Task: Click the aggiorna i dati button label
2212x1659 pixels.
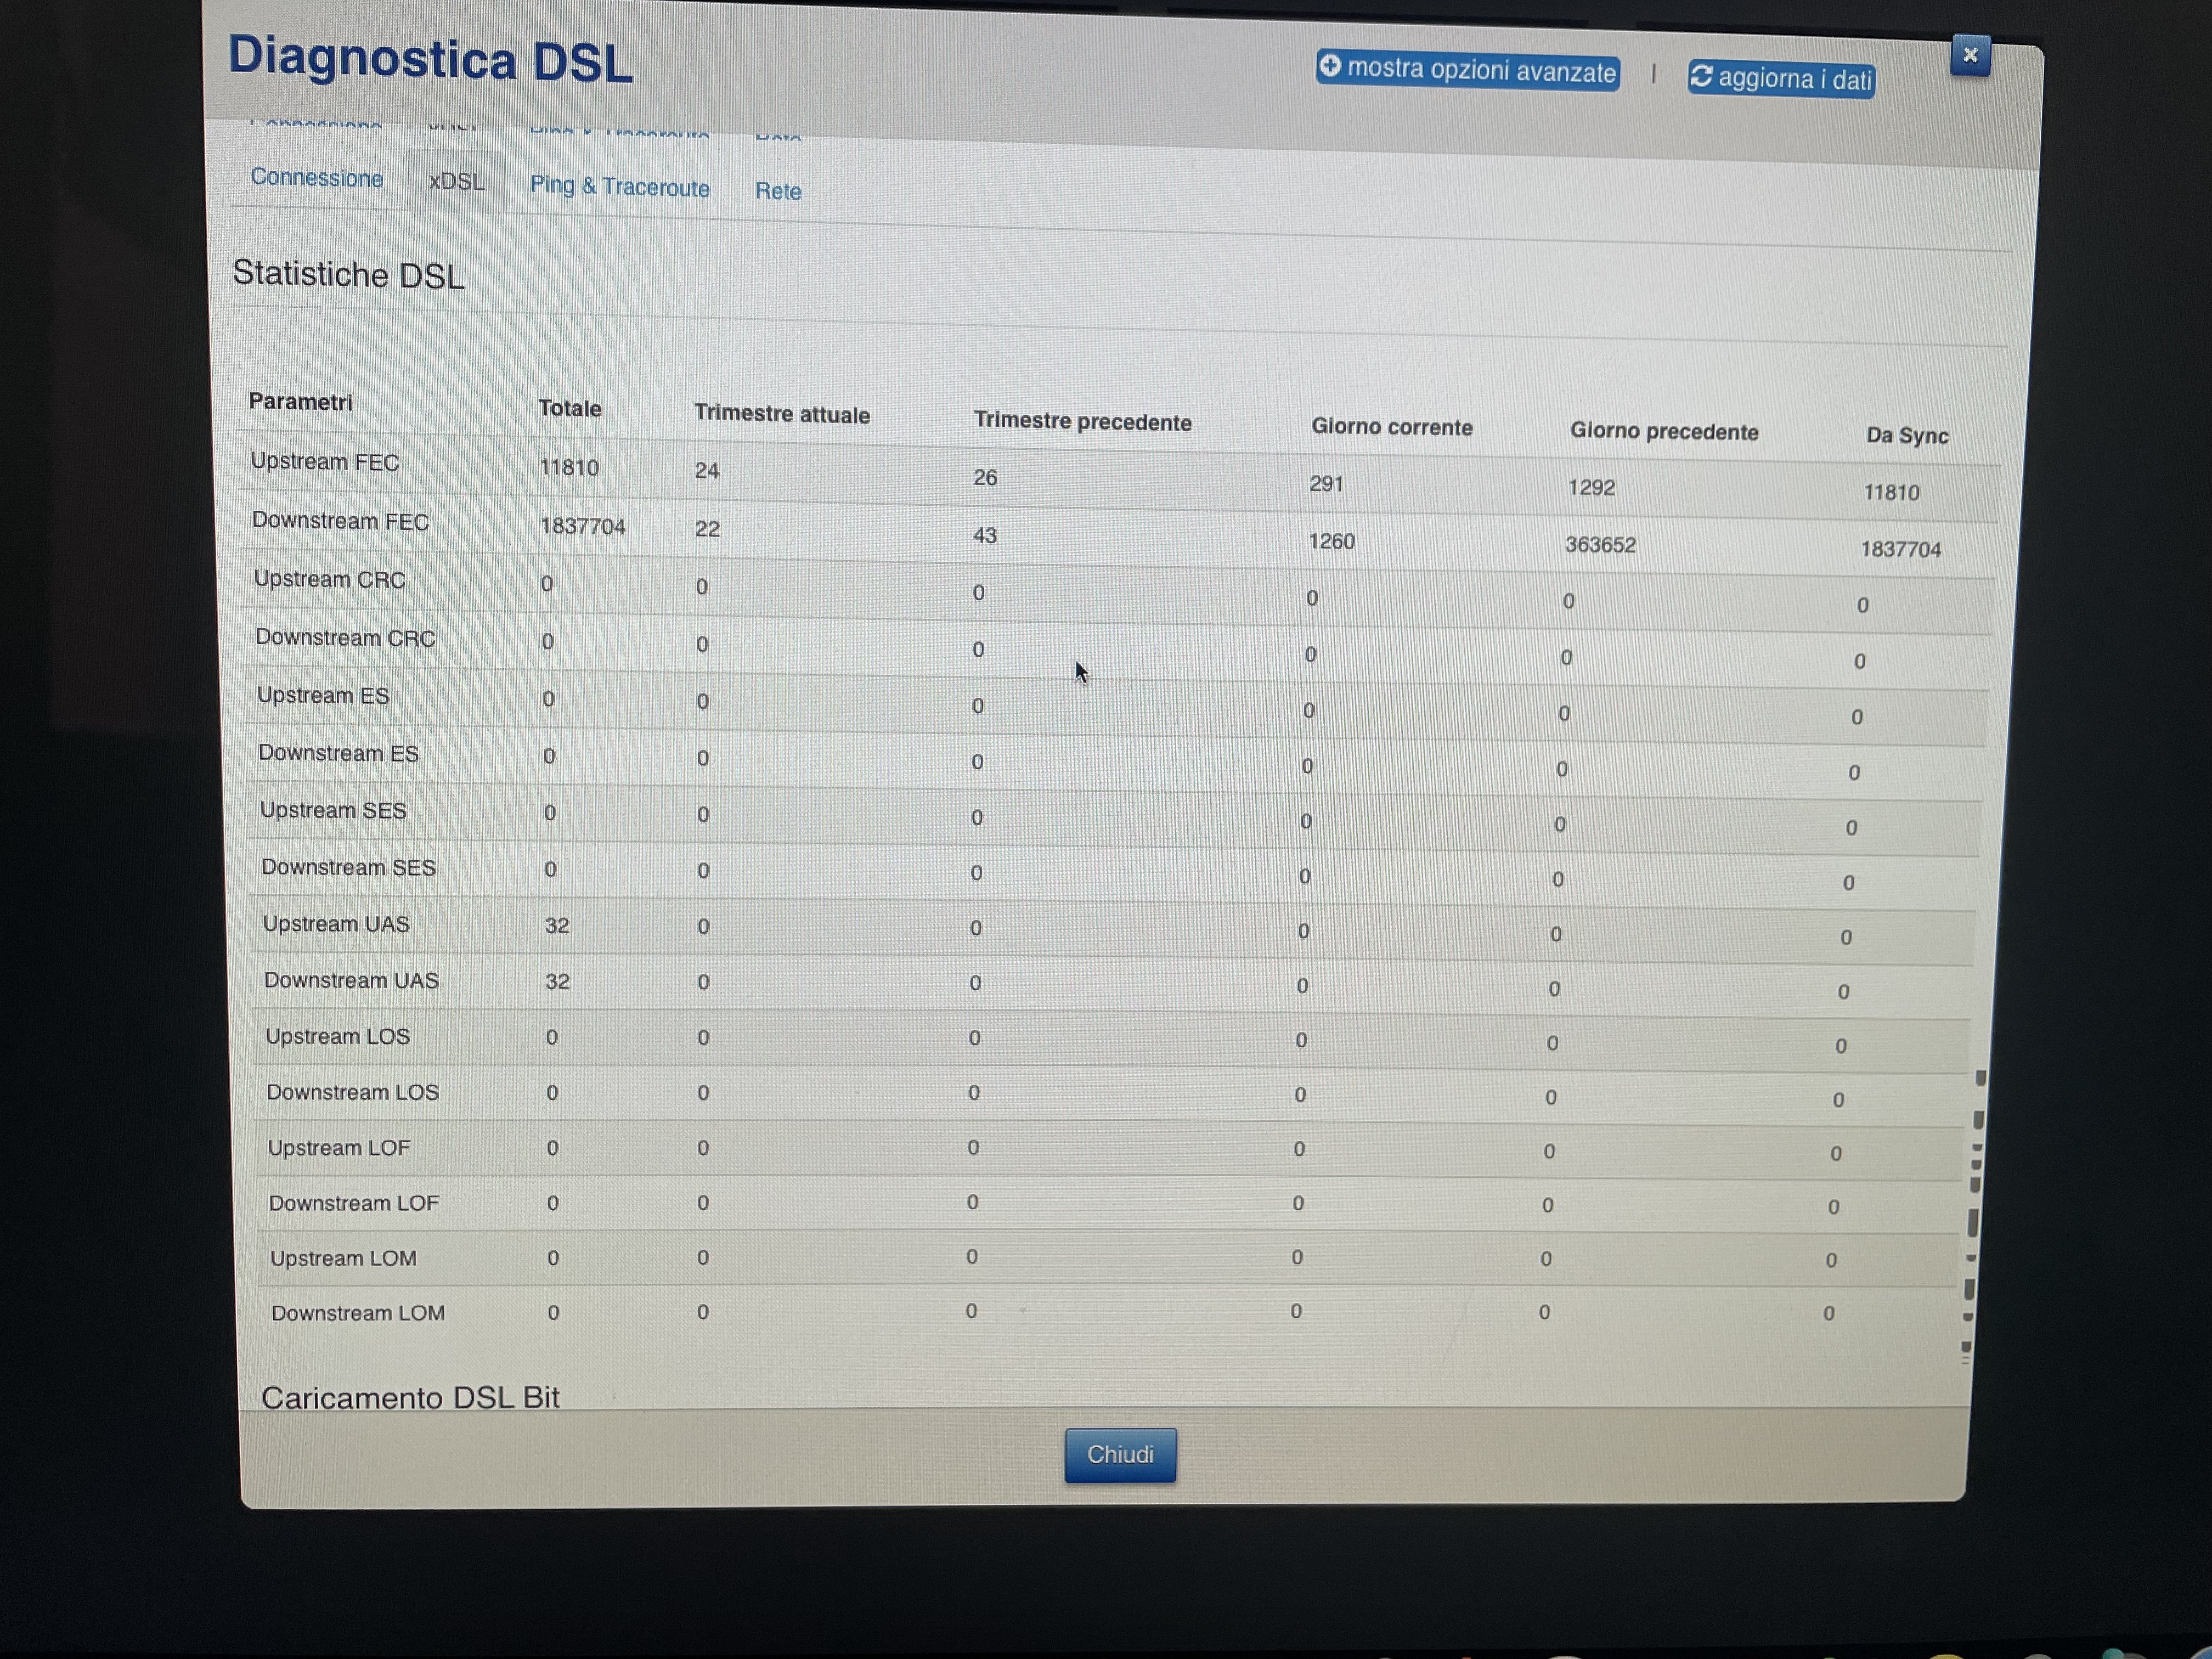Action: 1794,80
